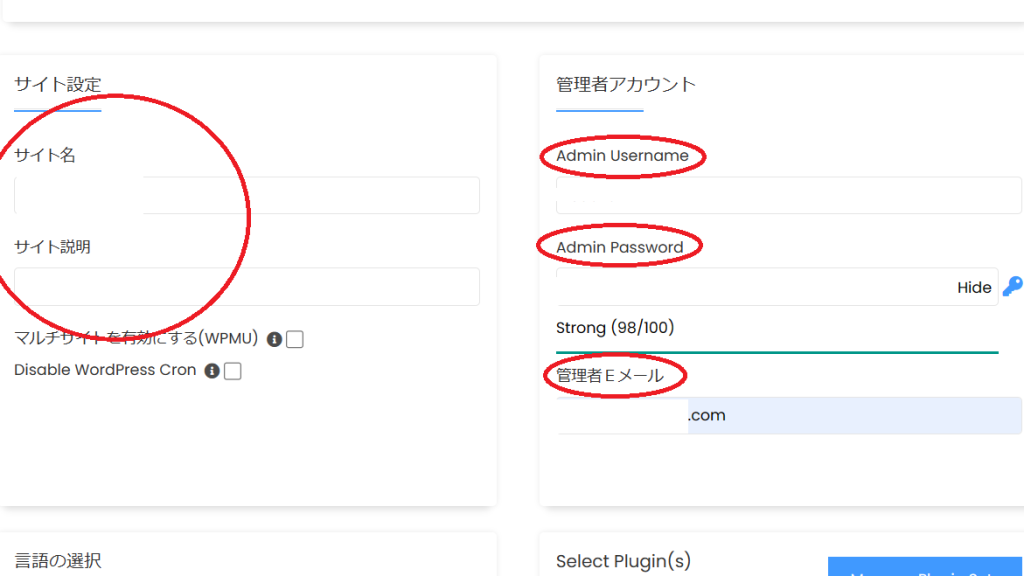Focus the サイト名 input field

pyautogui.click(x=247, y=195)
